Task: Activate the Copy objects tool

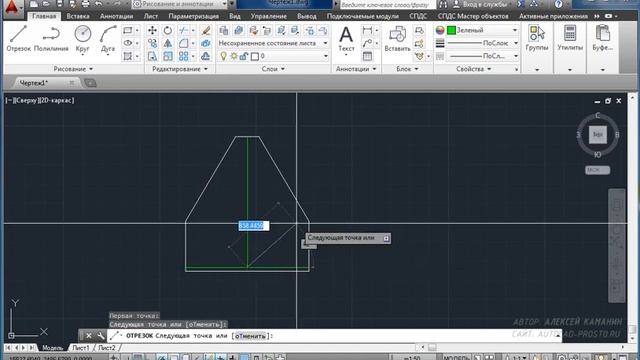Action: coord(152,43)
